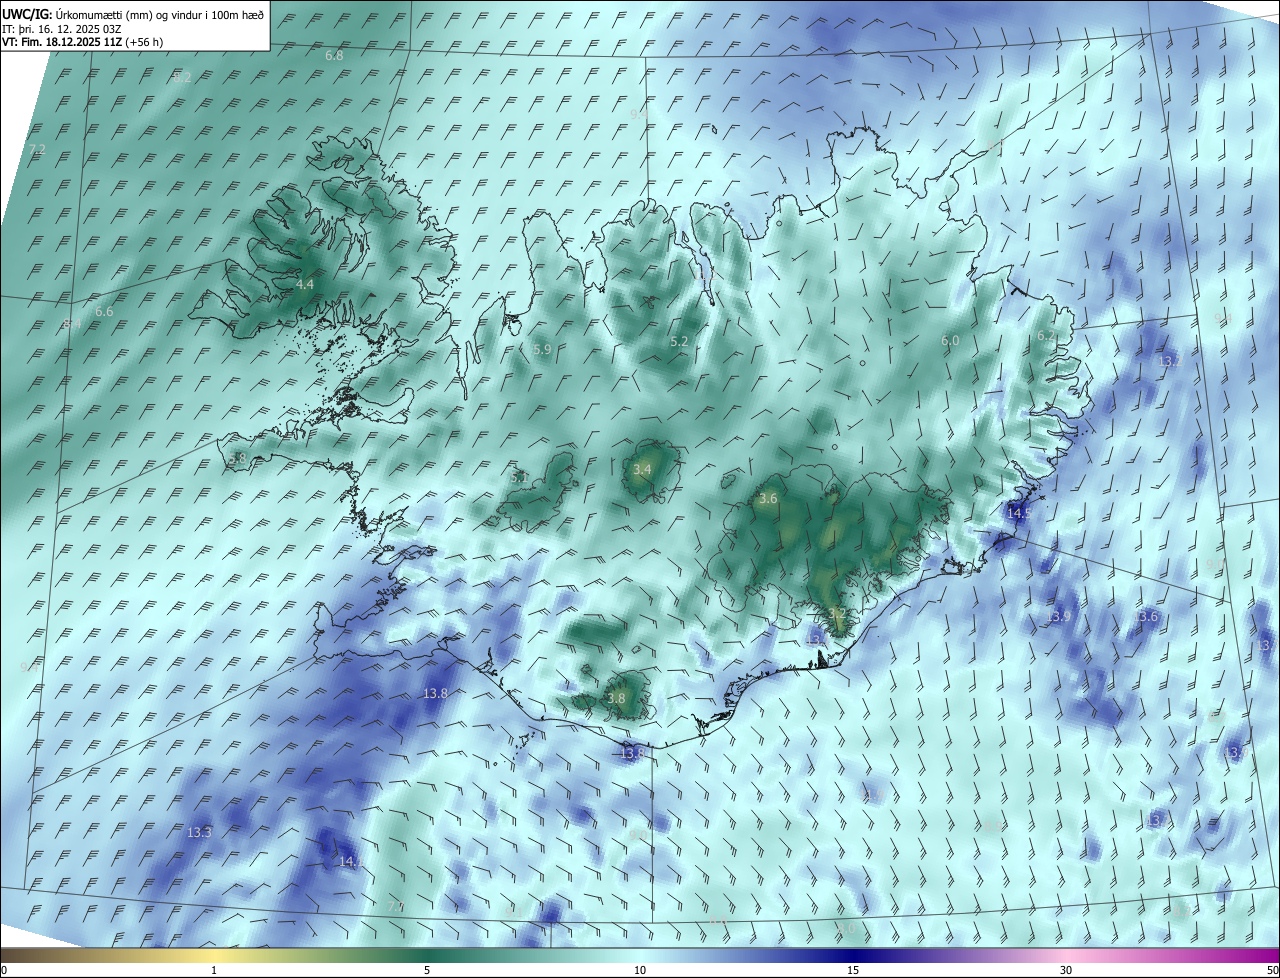Click the 5.1 value over Langjökull
The height and width of the screenshot is (978, 1280).
point(519,478)
